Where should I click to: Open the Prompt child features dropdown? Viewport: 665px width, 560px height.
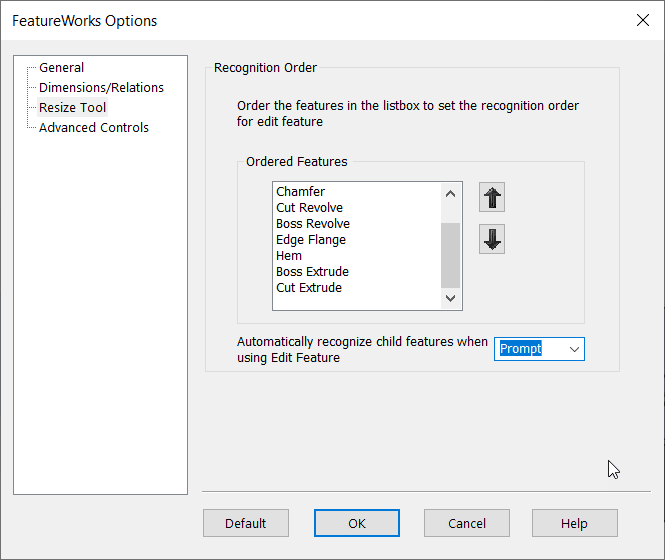(x=539, y=349)
